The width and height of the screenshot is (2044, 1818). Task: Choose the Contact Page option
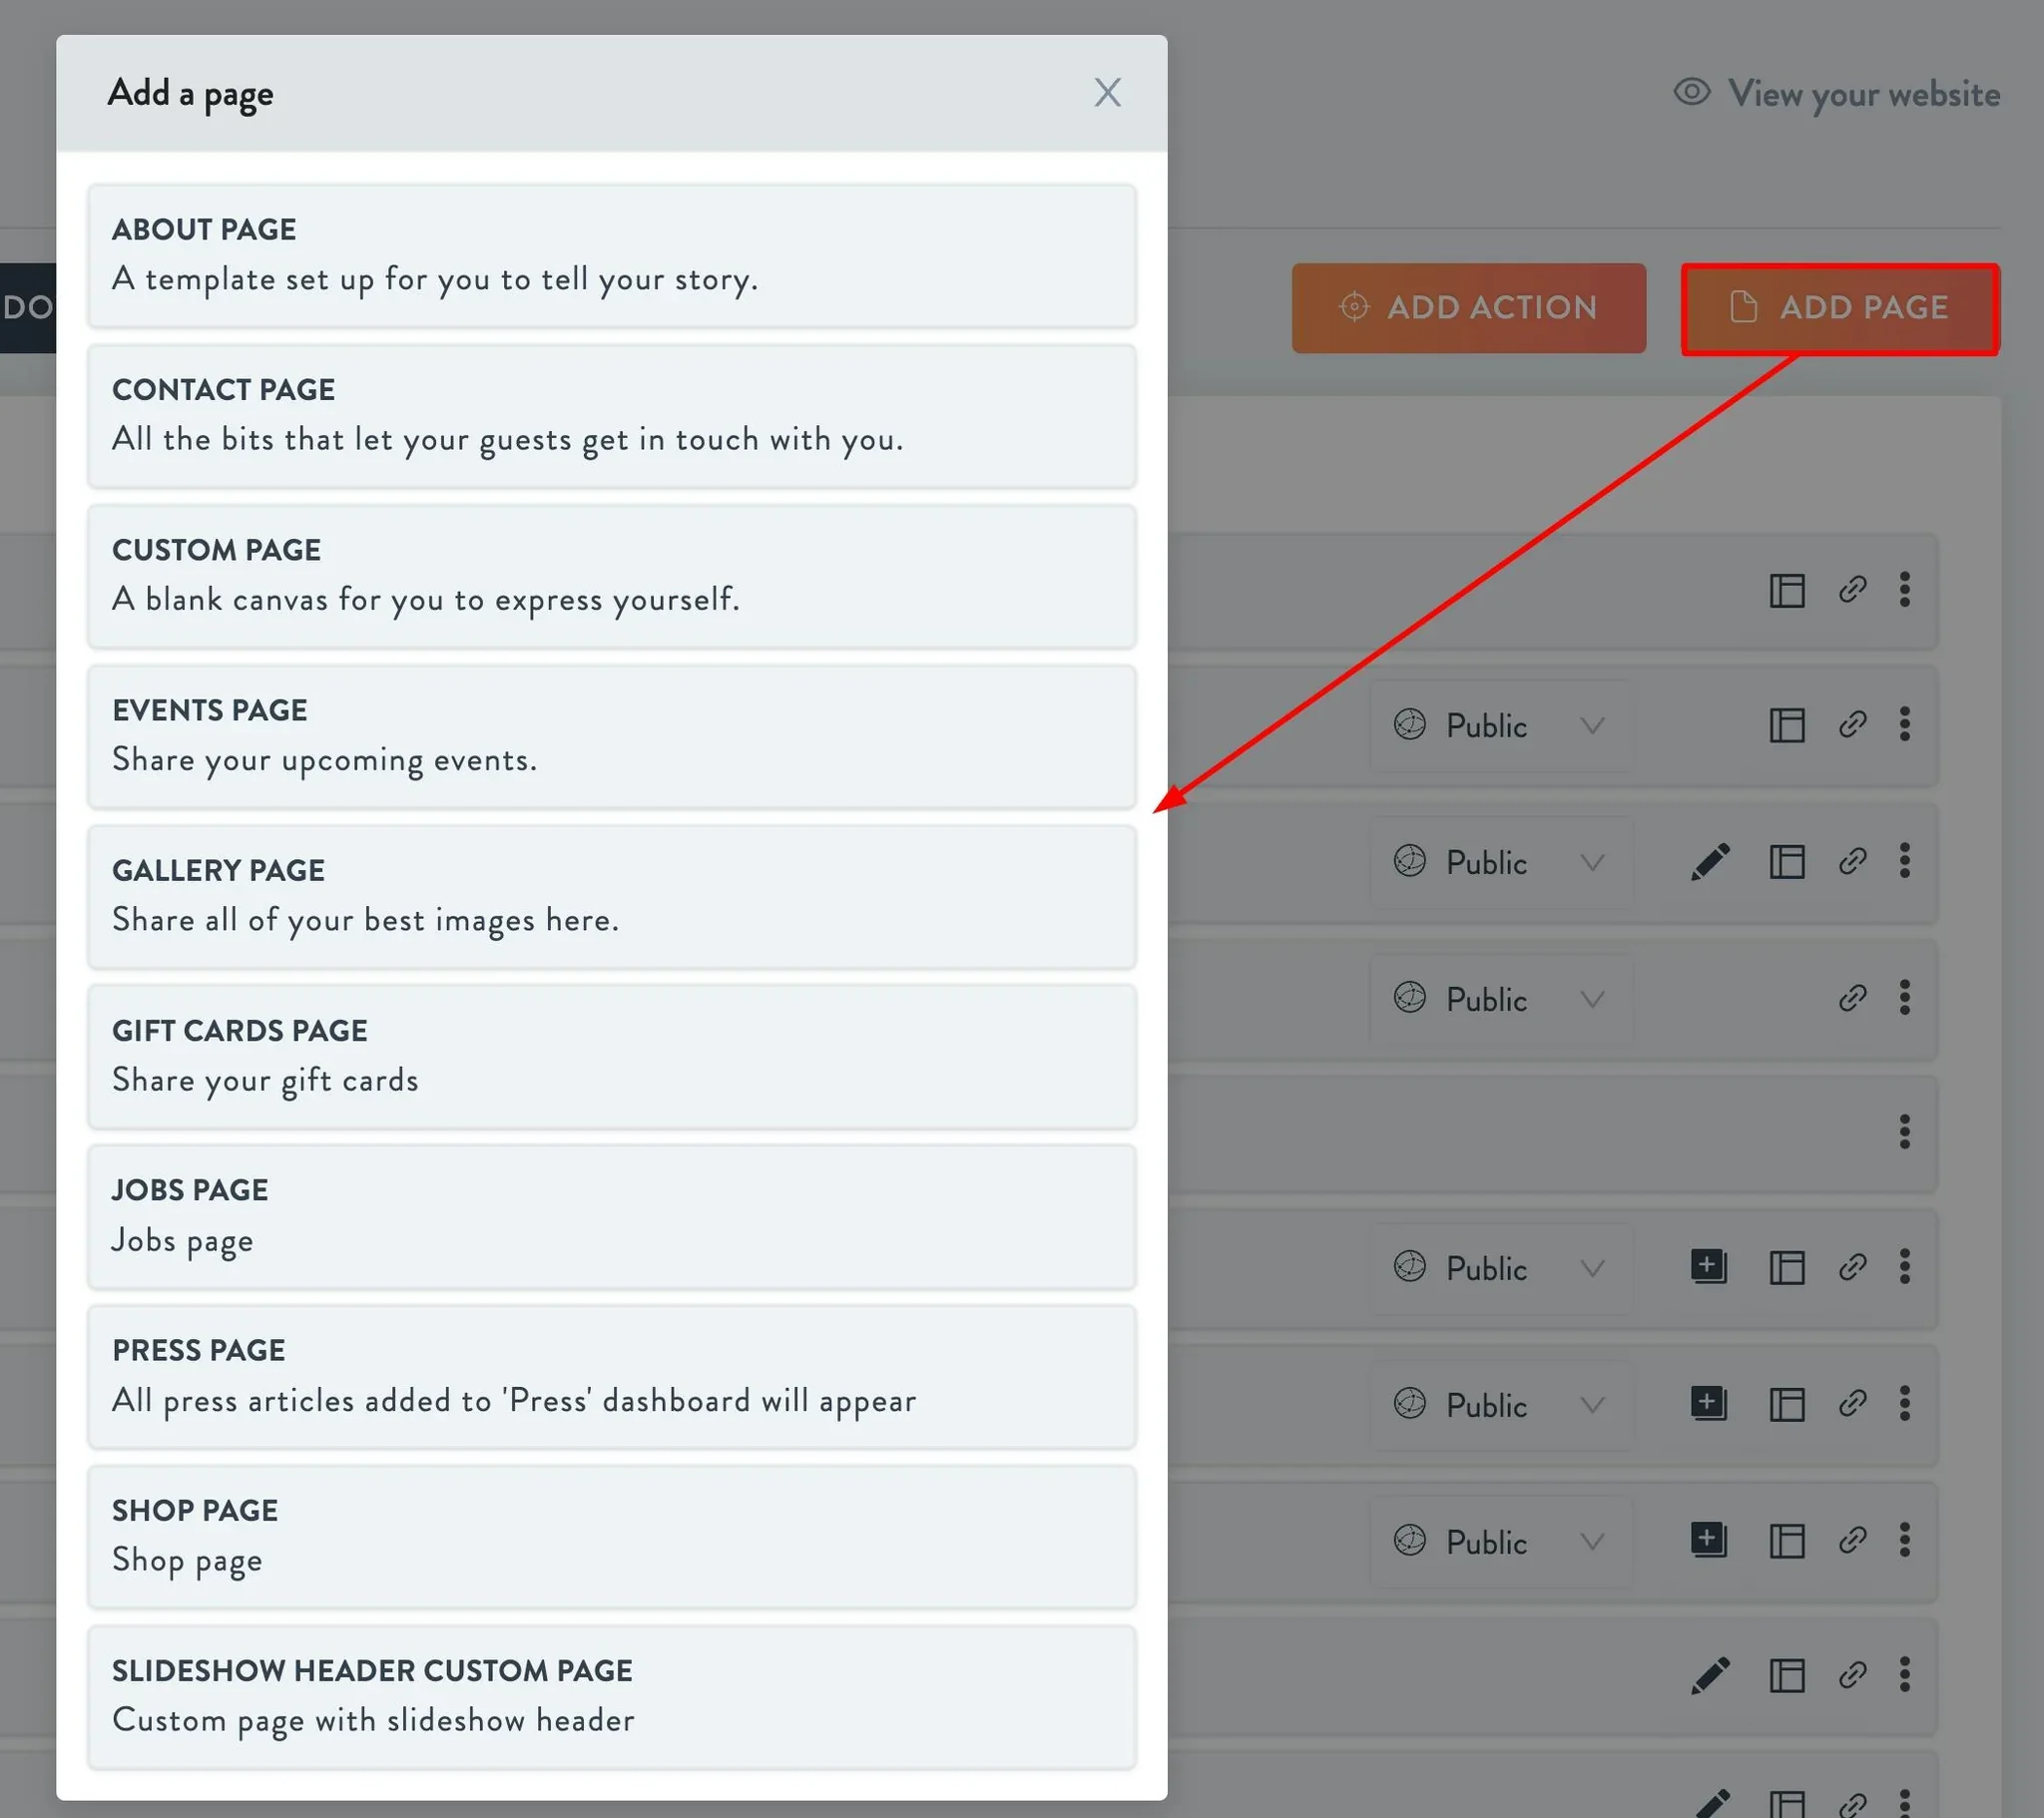click(x=612, y=416)
